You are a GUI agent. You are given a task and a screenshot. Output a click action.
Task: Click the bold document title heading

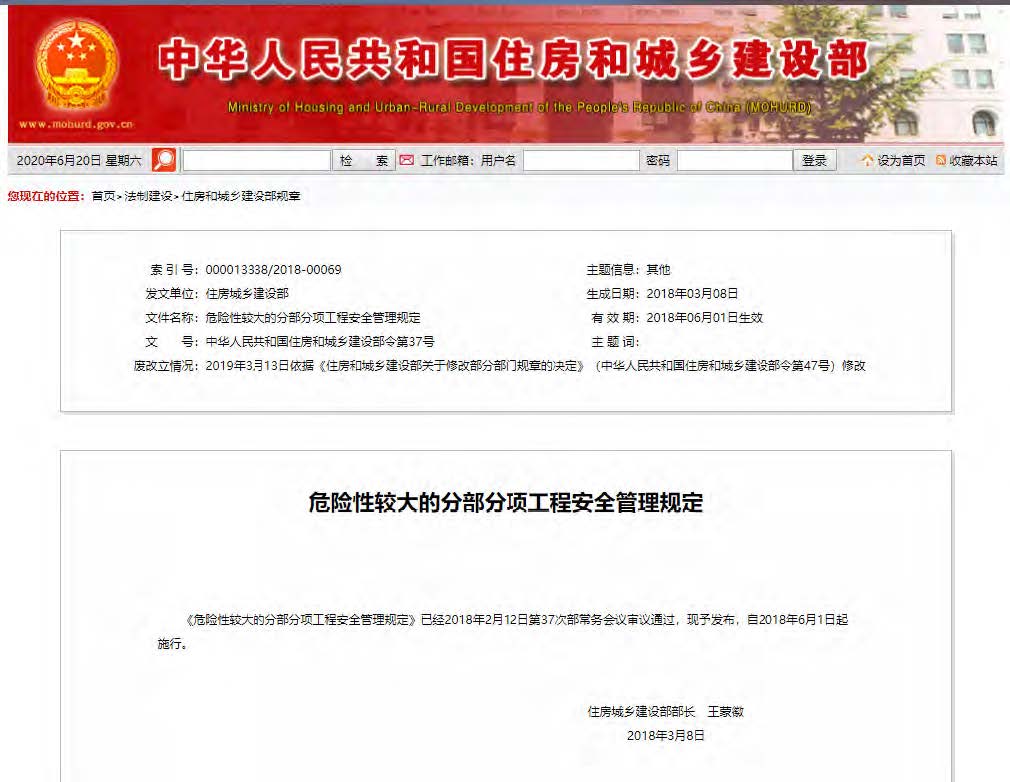(506, 502)
